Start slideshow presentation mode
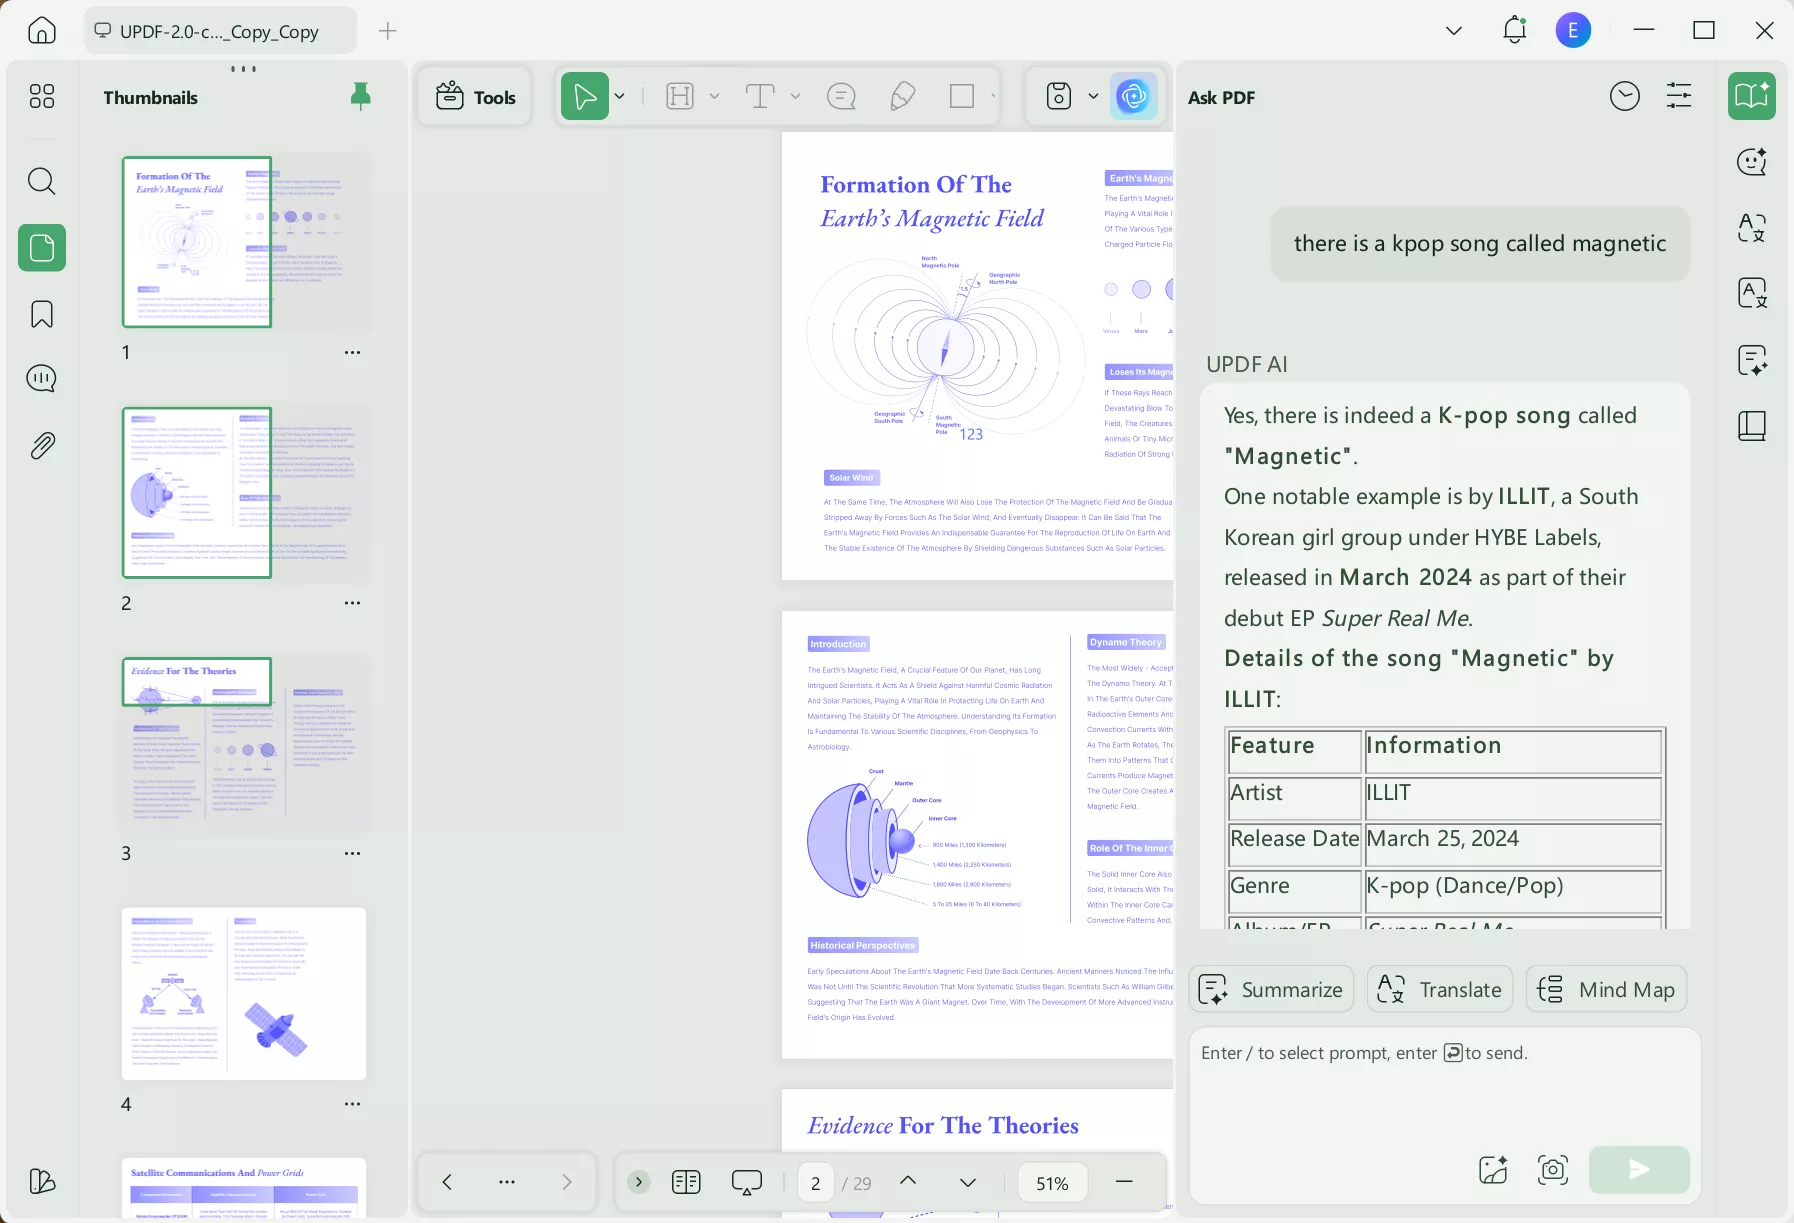Screen dimensions: 1794x1223 (x=747, y=1182)
